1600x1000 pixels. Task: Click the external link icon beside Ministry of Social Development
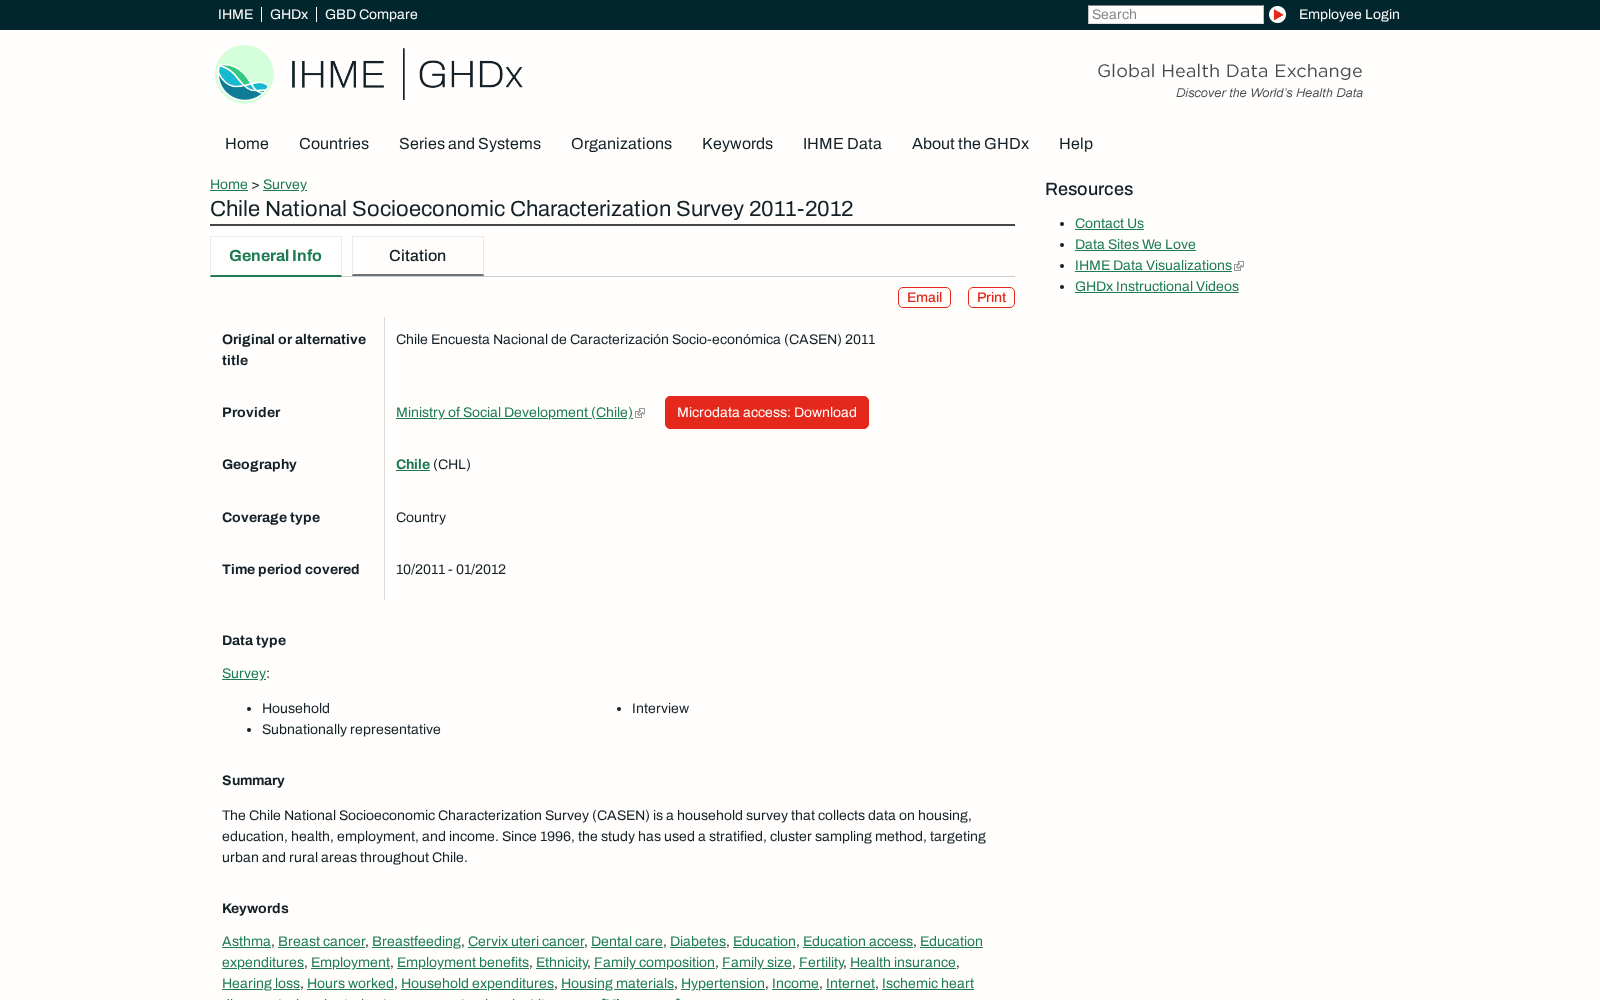pos(640,413)
